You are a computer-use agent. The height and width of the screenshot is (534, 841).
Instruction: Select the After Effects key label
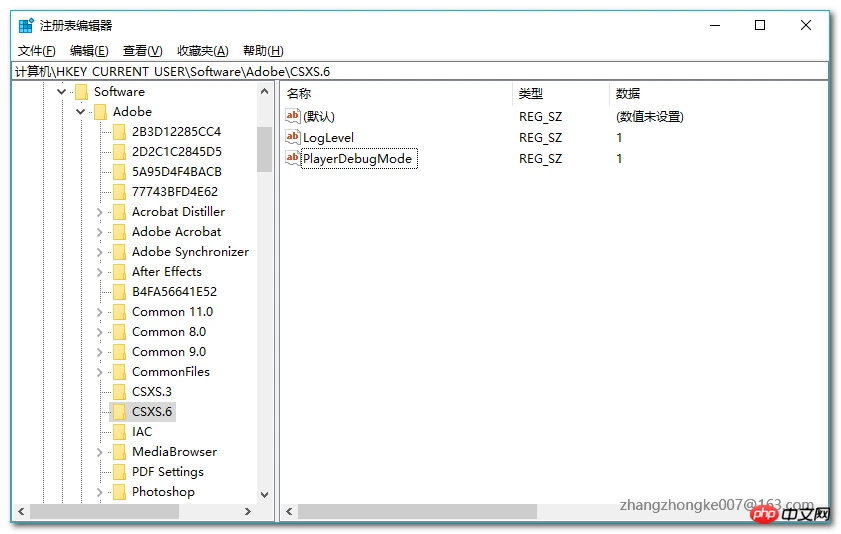pos(167,272)
